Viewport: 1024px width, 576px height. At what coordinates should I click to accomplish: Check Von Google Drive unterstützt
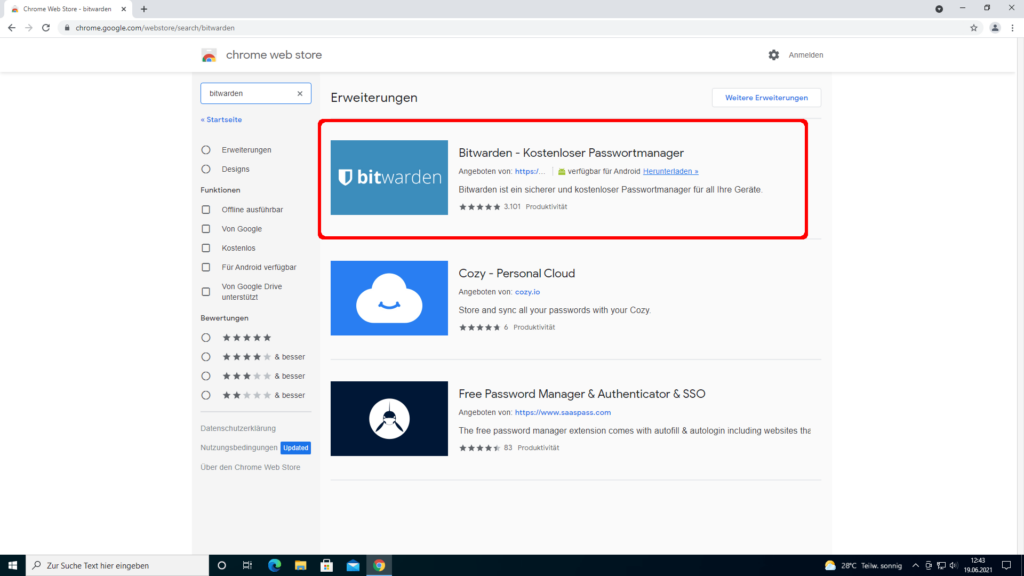pyautogui.click(x=206, y=292)
